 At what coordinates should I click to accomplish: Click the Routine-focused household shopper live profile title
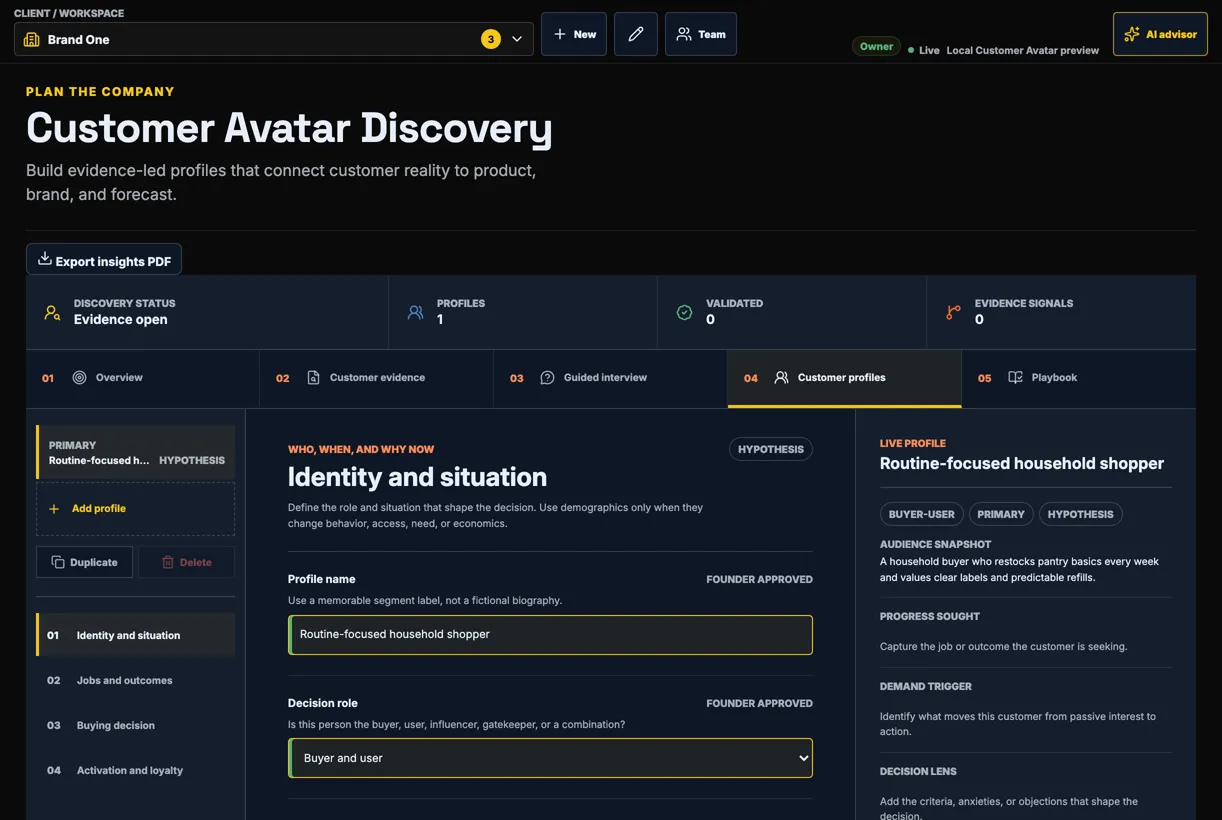[1022, 463]
